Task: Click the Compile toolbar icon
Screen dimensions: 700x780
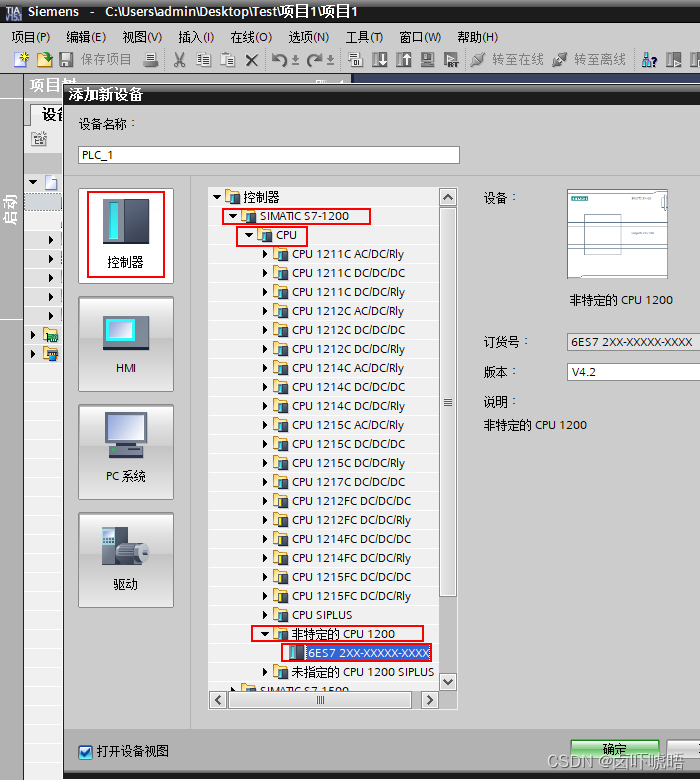Action: pos(355,60)
